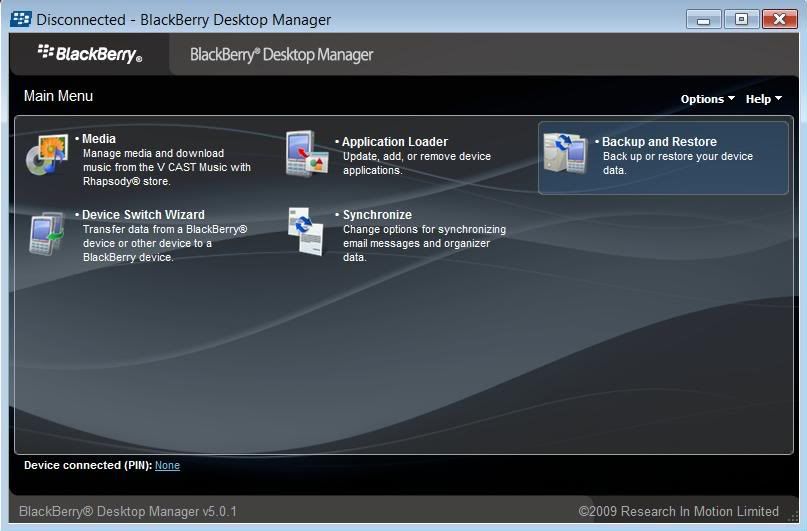Open the Help dropdown menu
807x531 pixels.
coord(764,99)
